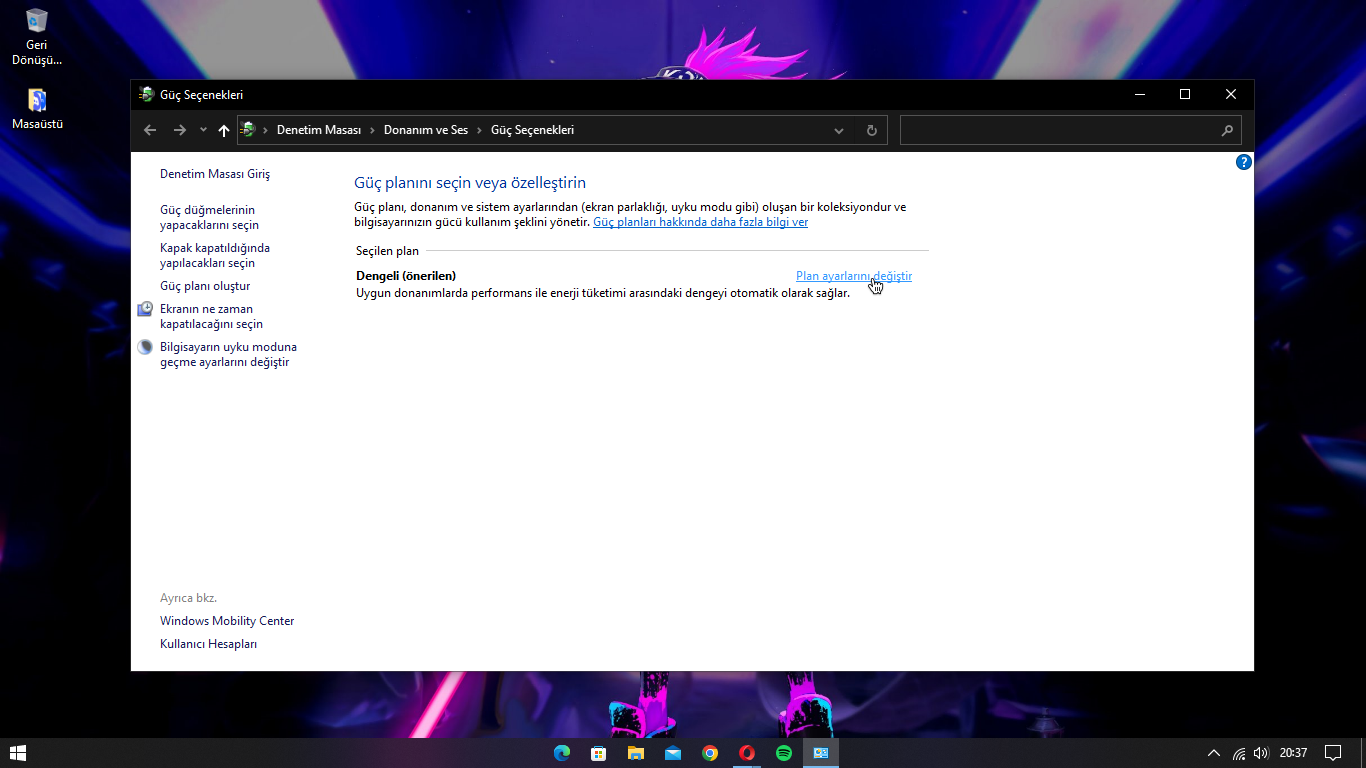The width and height of the screenshot is (1366, 768).
Task: Expand the address bar history dropdown
Action: pos(839,130)
